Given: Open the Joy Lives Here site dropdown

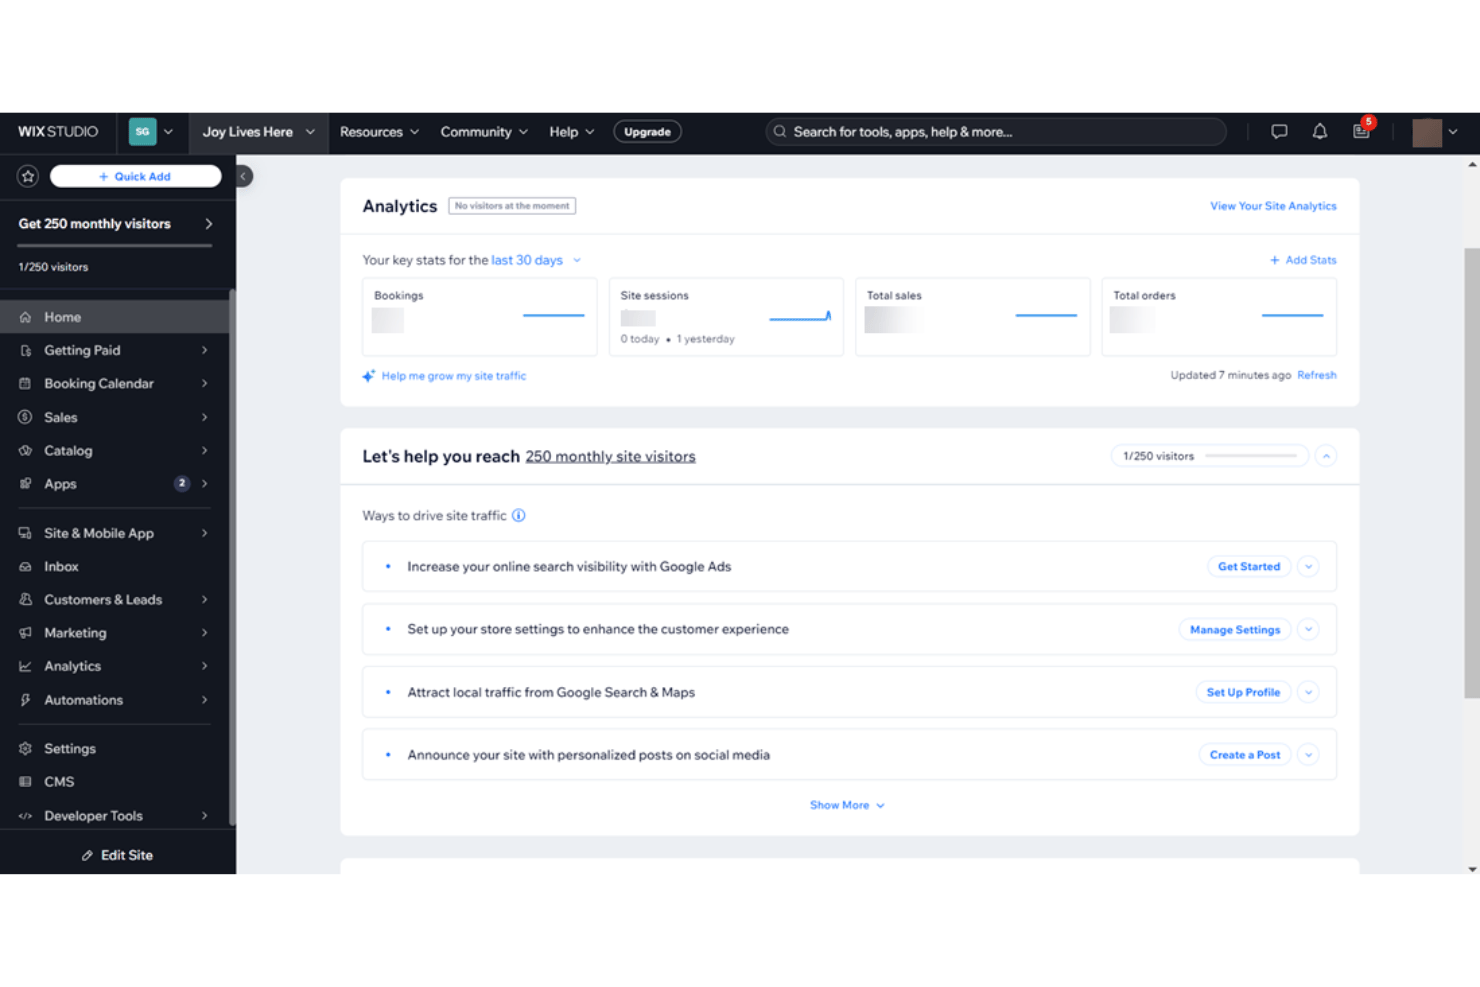Looking at the screenshot, I should tap(258, 132).
